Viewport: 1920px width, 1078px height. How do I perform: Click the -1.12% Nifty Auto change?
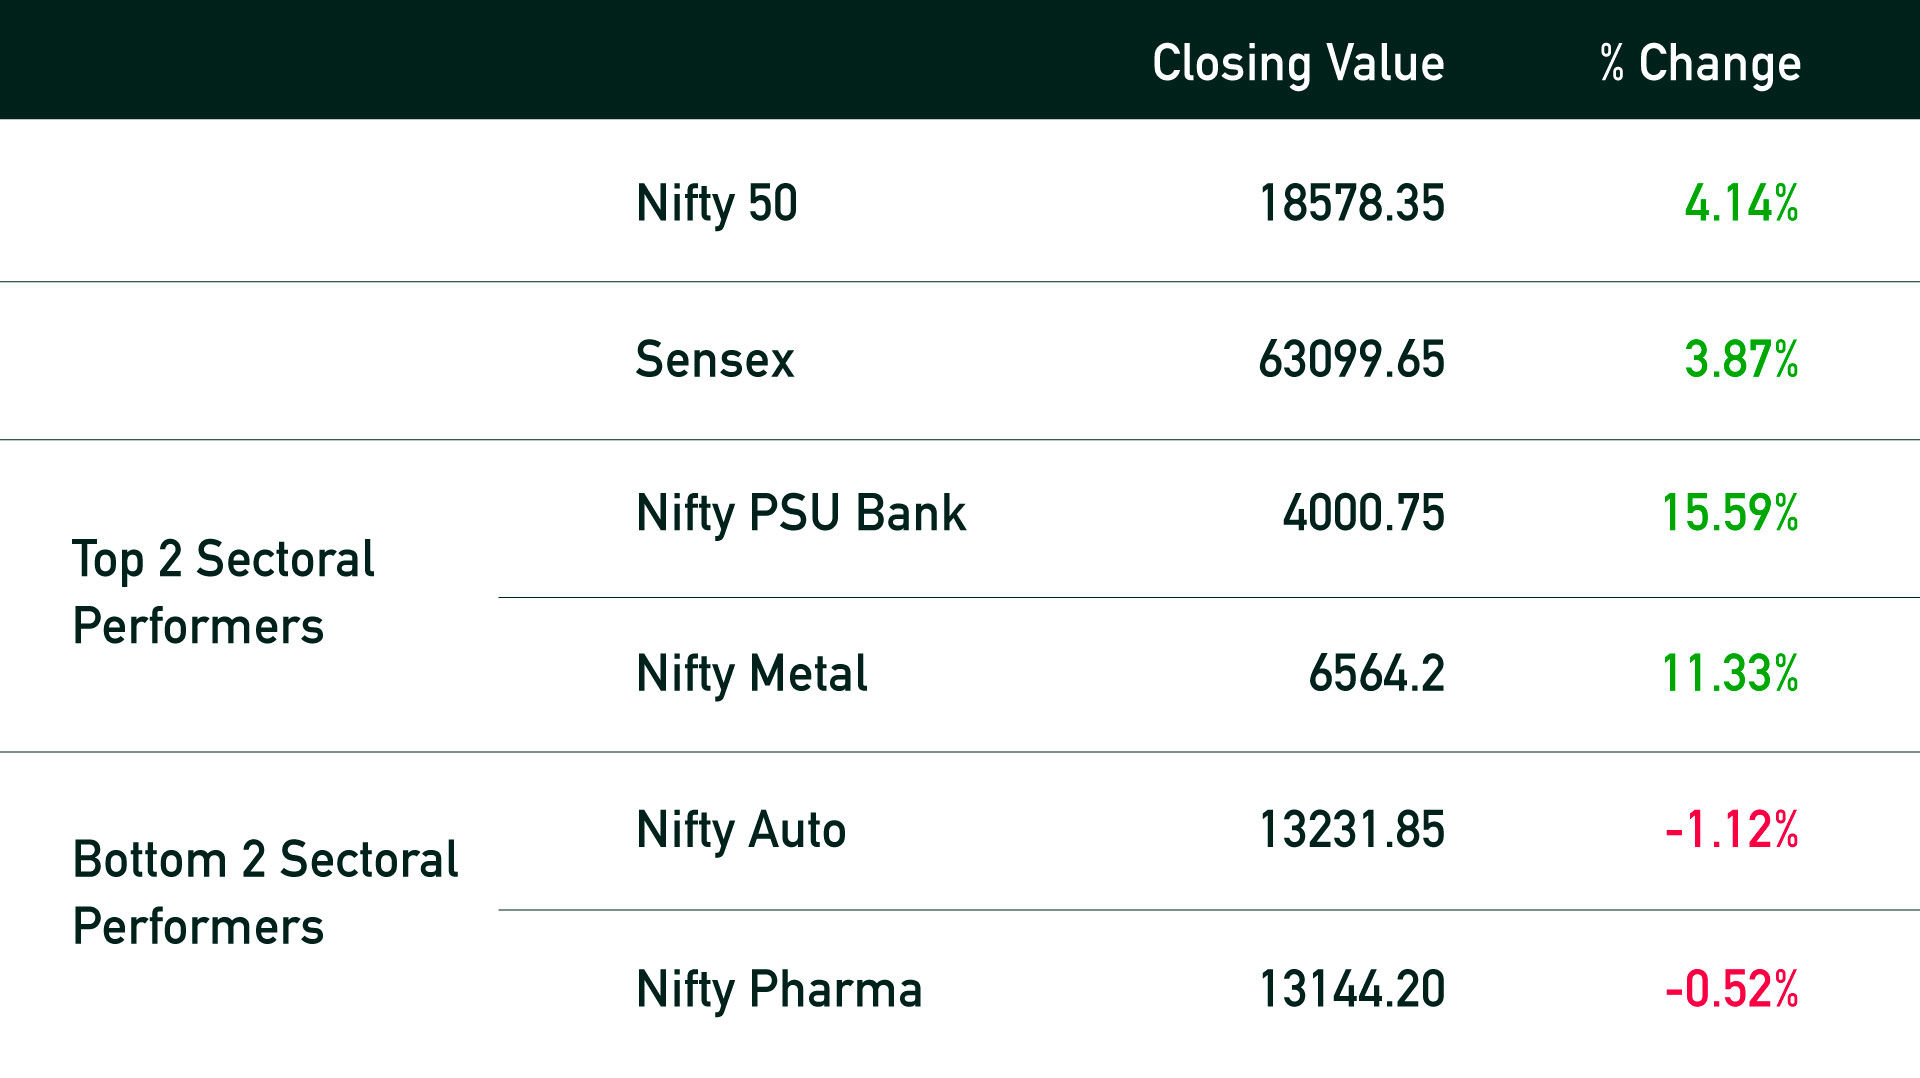[x=1732, y=830]
